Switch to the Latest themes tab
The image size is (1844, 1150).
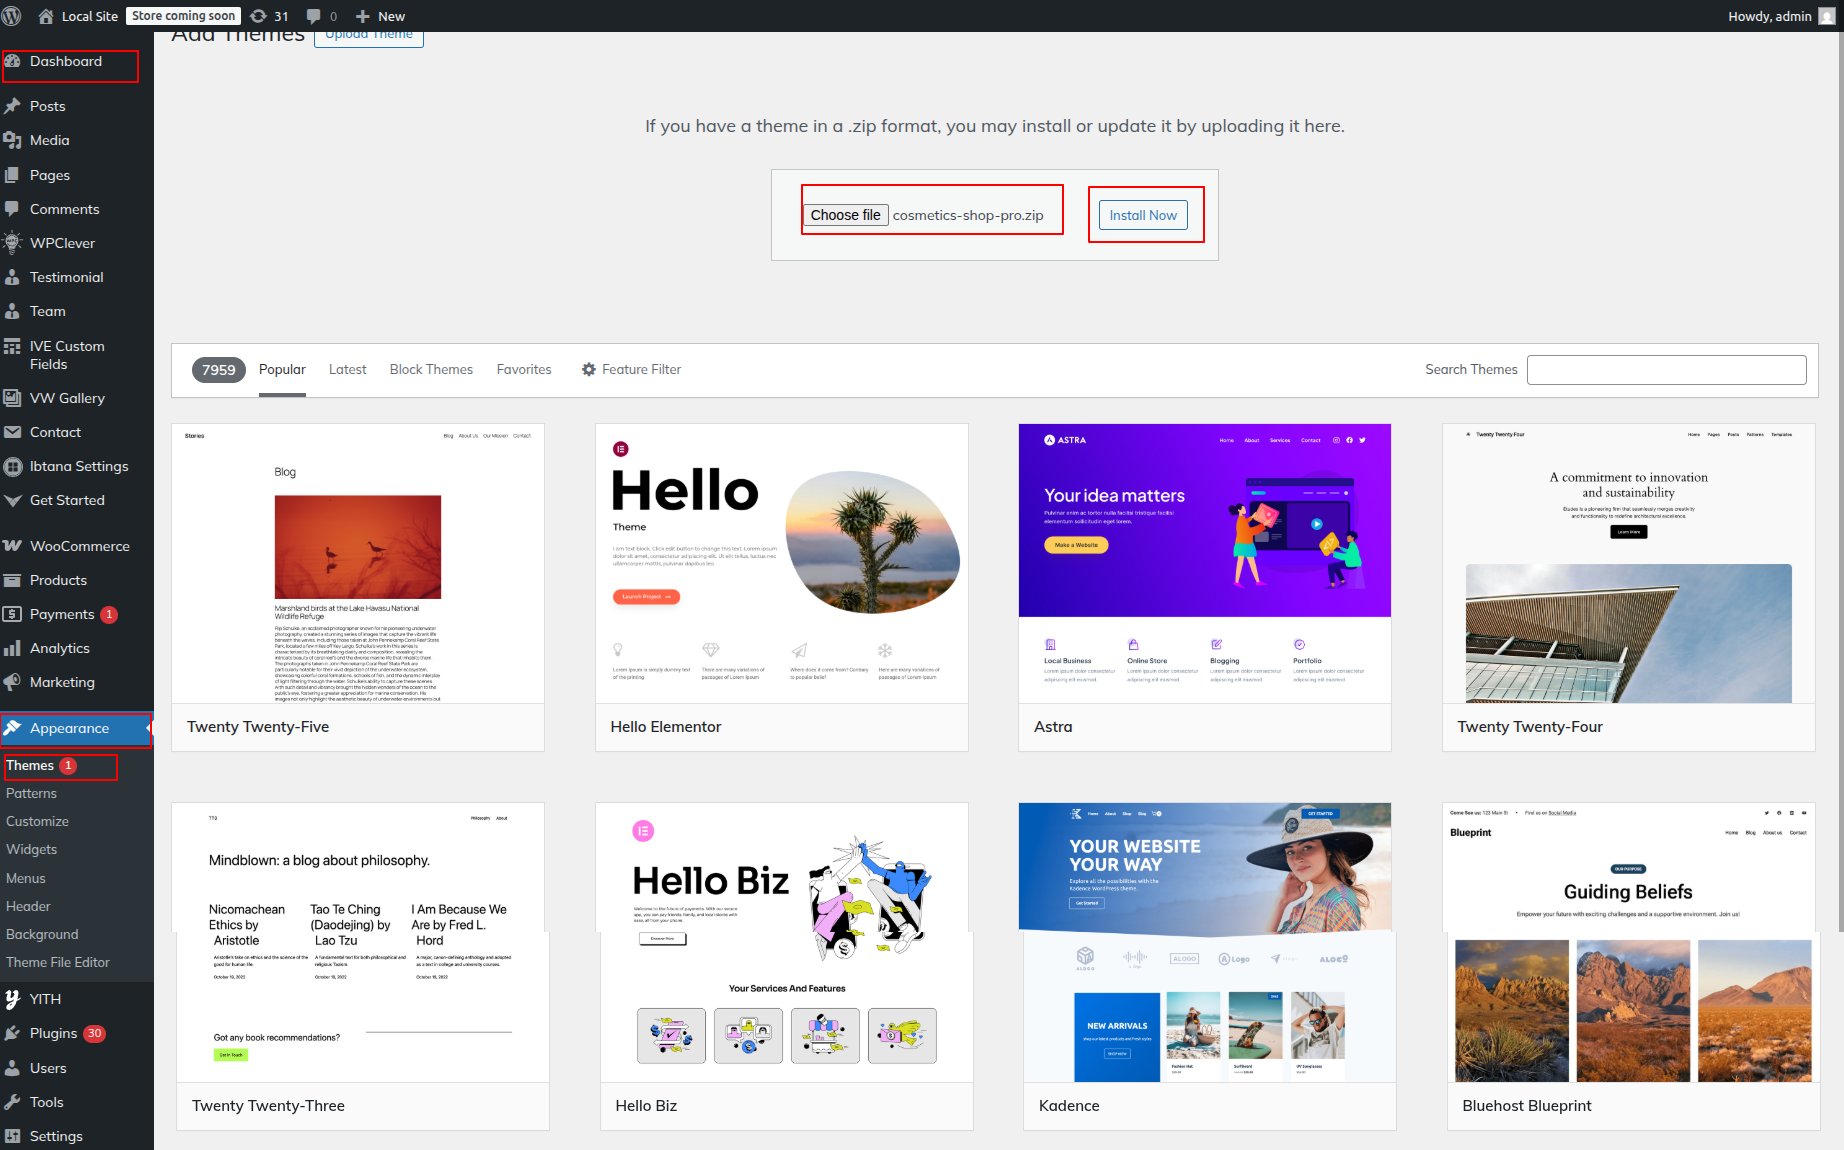pyautogui.click(x=347, y=369)
